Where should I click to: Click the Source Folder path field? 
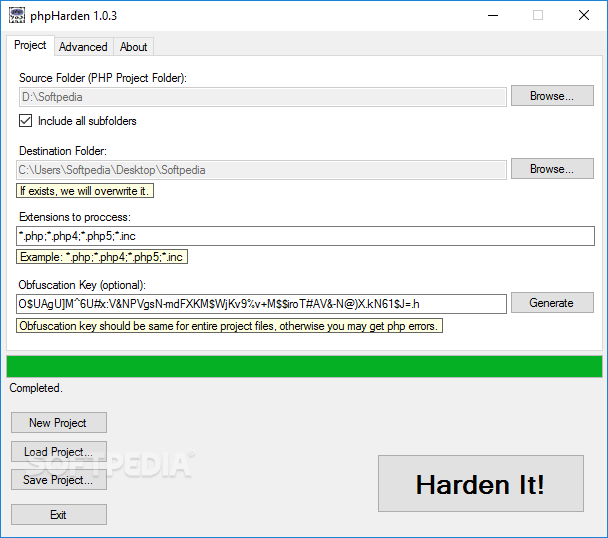pos(263,97)
